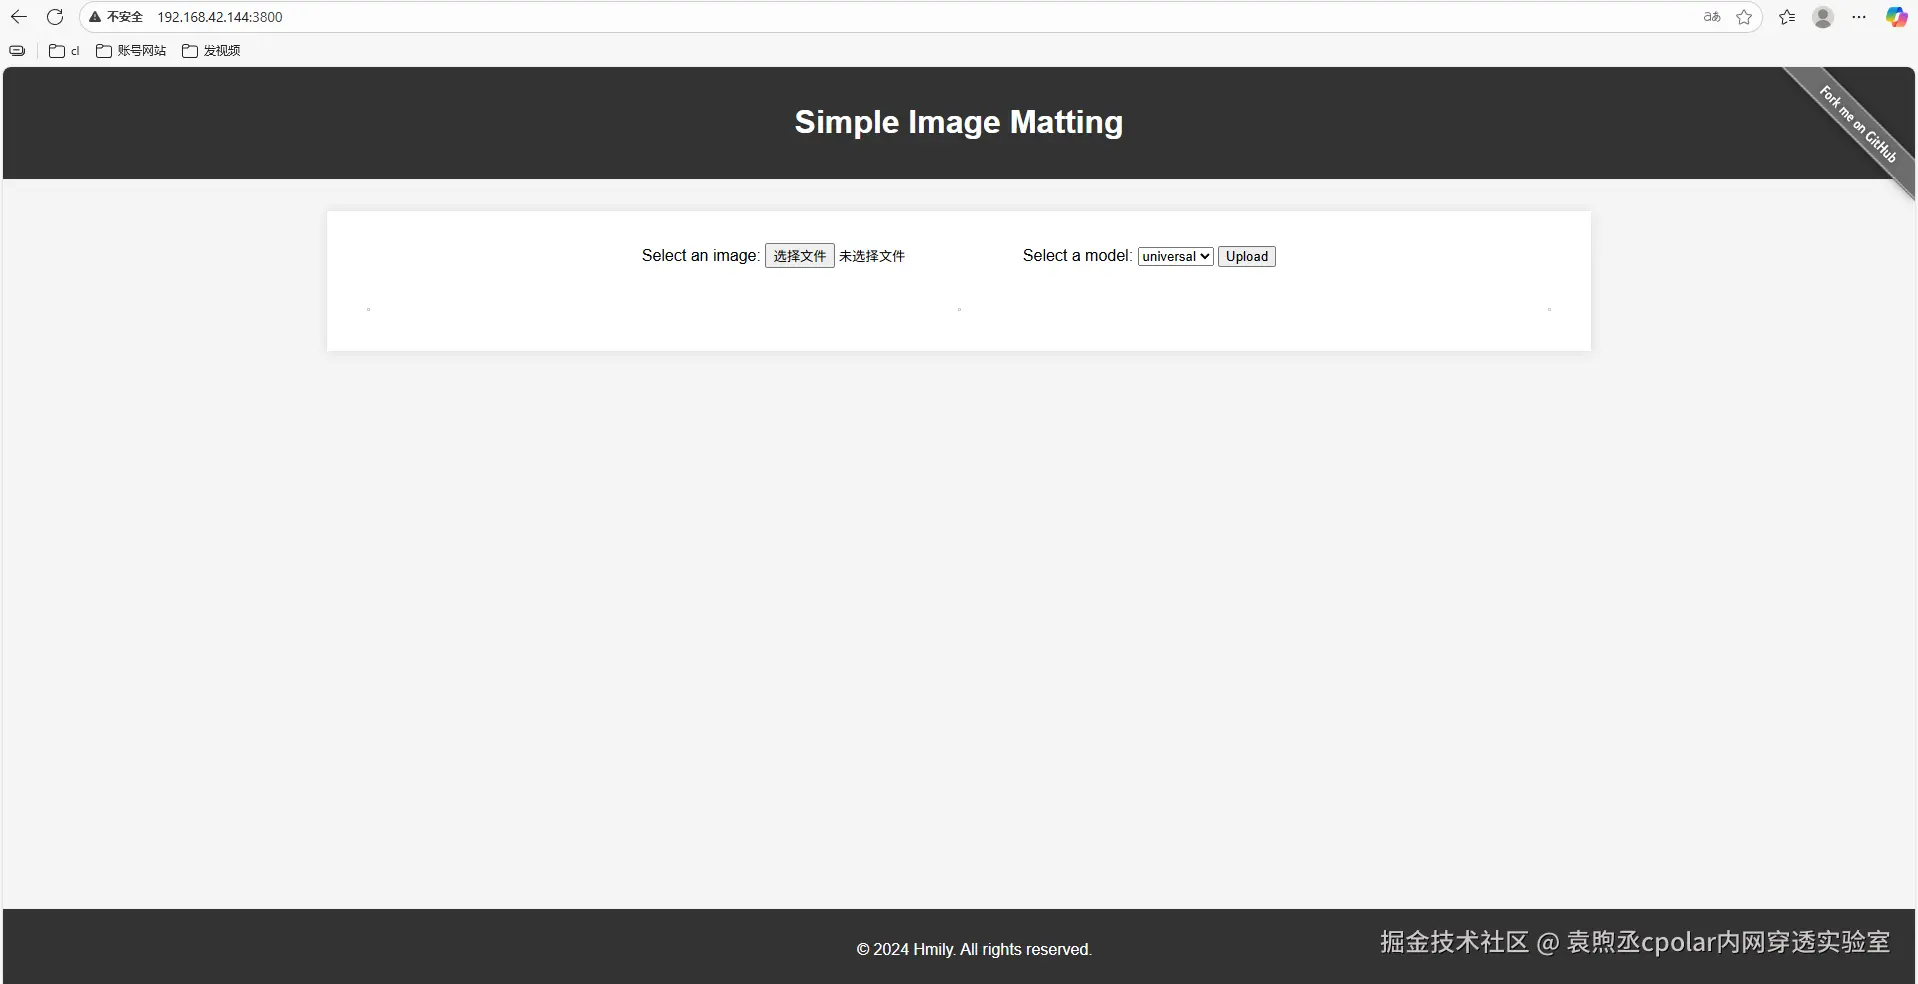Image resolution: width=1918 pixels, height=984 pixels.
Task: Open the browser profile avatar
Action: 1823,17
